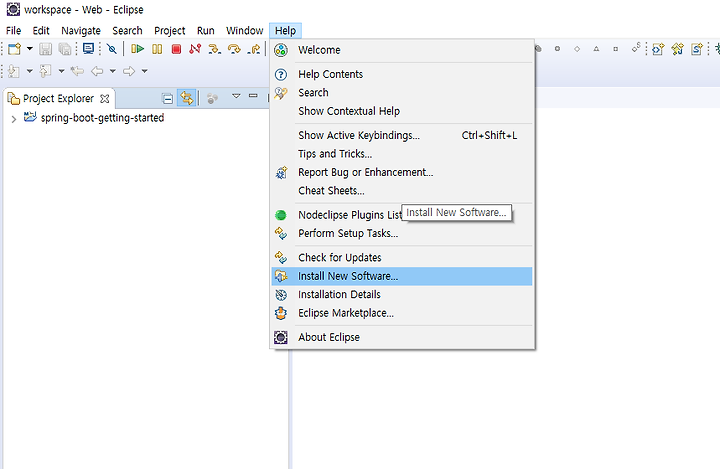Choose Welcome from Help menu
Viewport: 720px width, 469px height.
pos(402,50)
